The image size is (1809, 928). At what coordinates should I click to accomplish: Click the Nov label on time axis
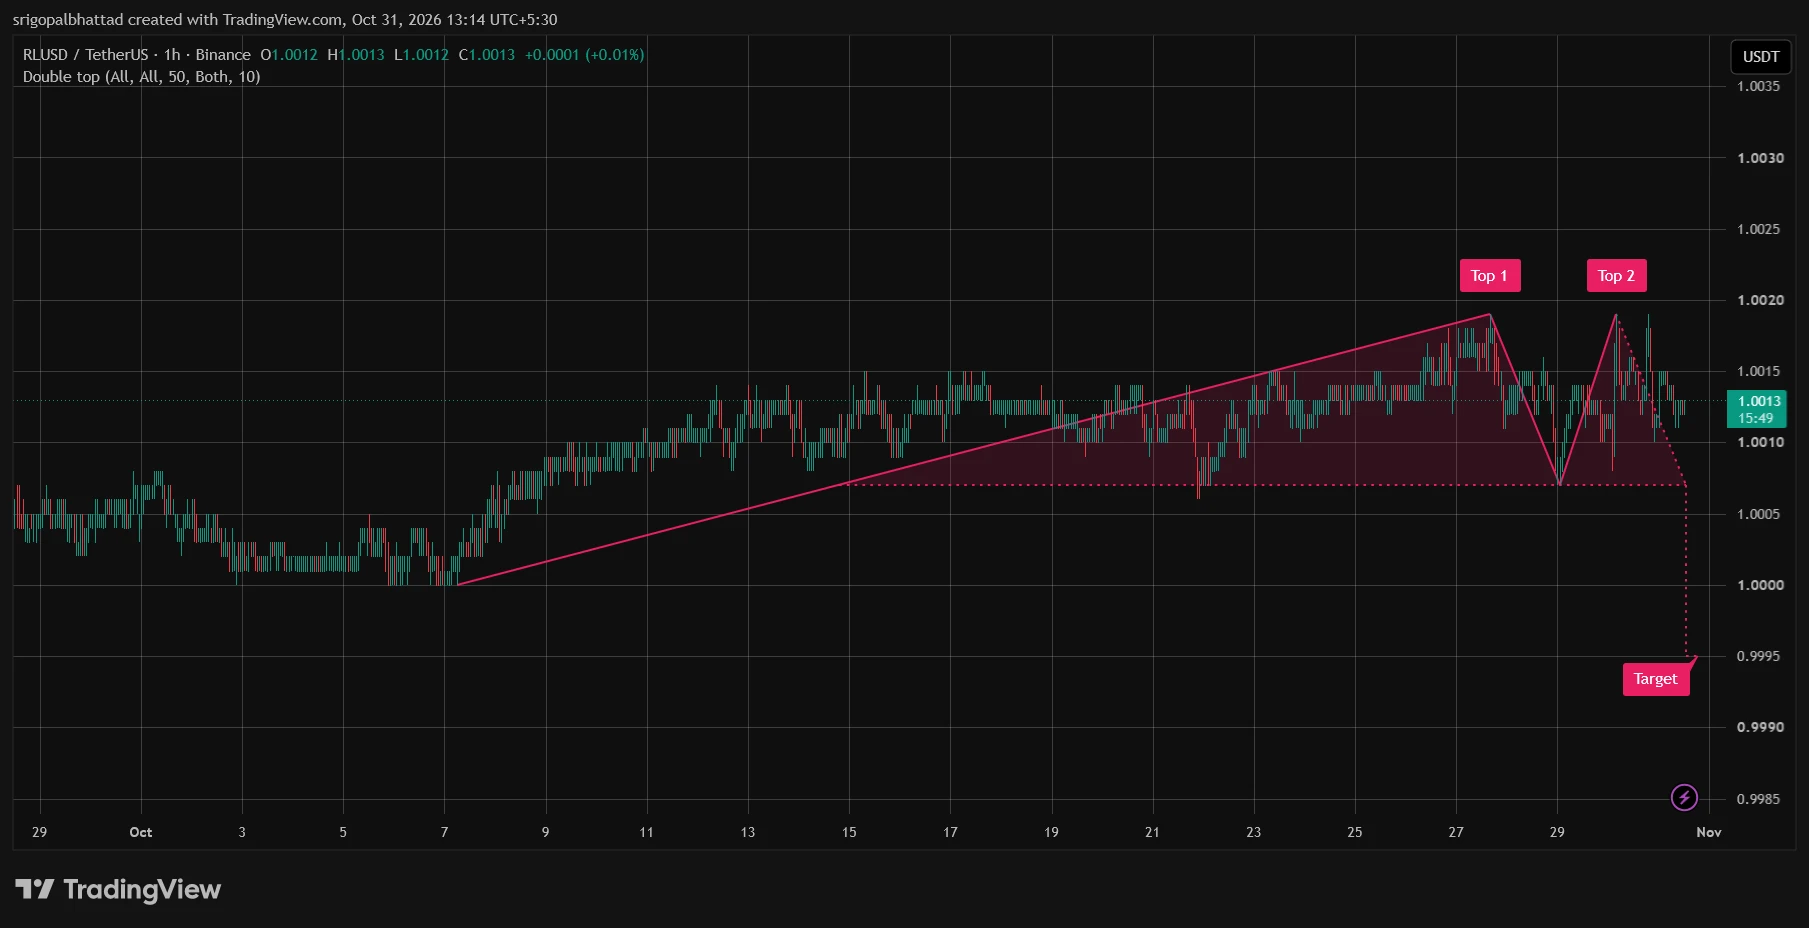[x=1709, y=832]
